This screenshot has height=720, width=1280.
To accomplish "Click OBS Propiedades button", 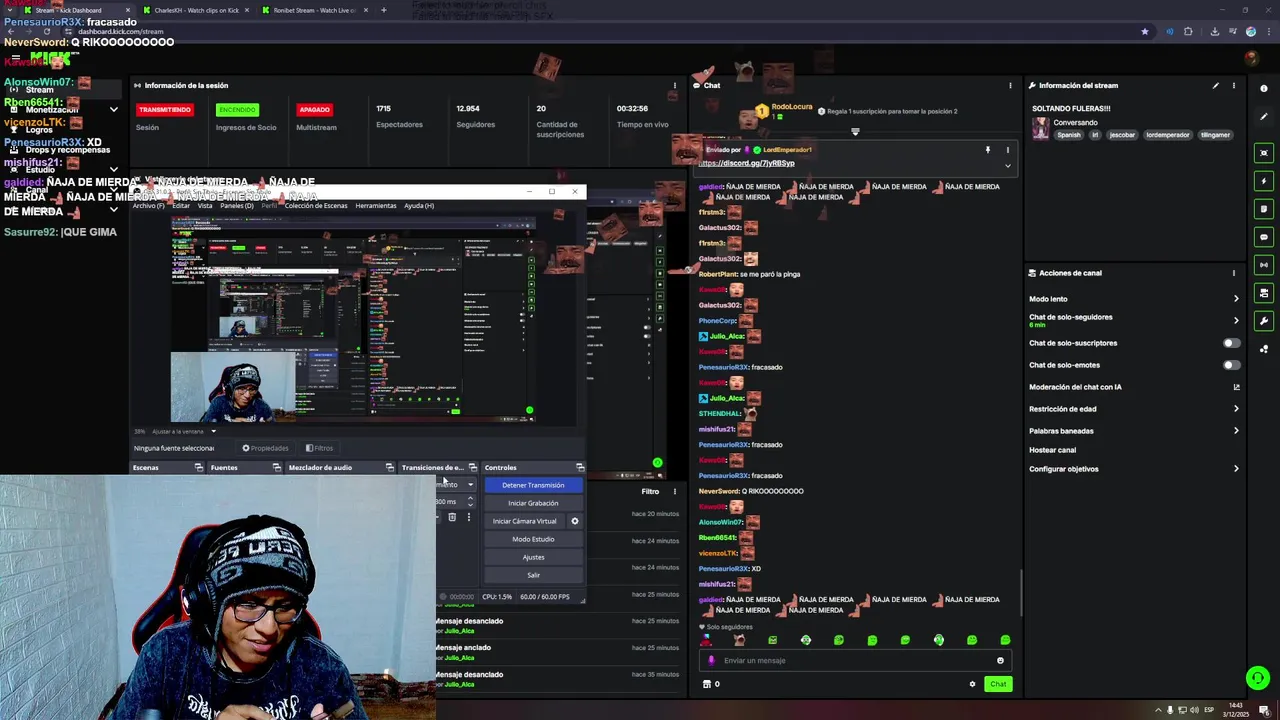I will (265, 448).
